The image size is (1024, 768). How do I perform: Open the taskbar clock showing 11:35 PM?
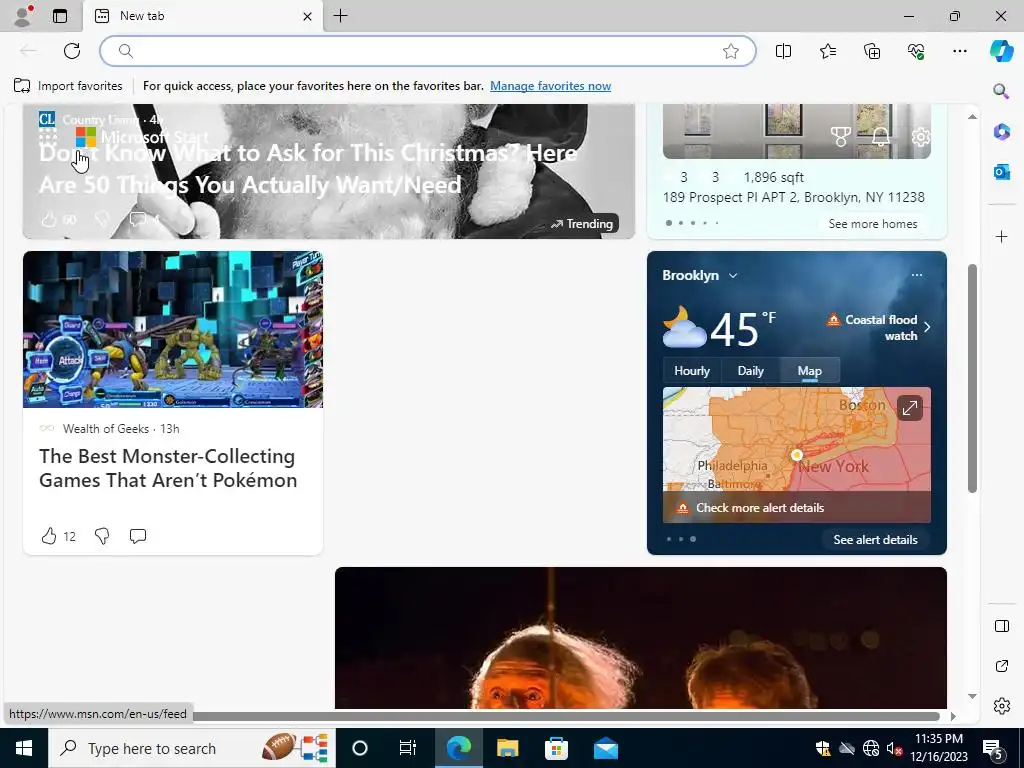(938, 748)
